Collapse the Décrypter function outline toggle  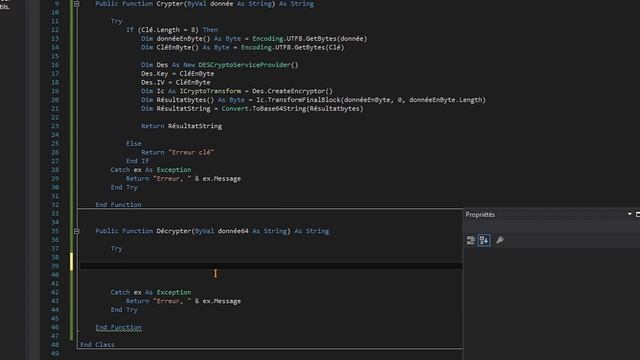pyautogui.click(x=76, y=231)
